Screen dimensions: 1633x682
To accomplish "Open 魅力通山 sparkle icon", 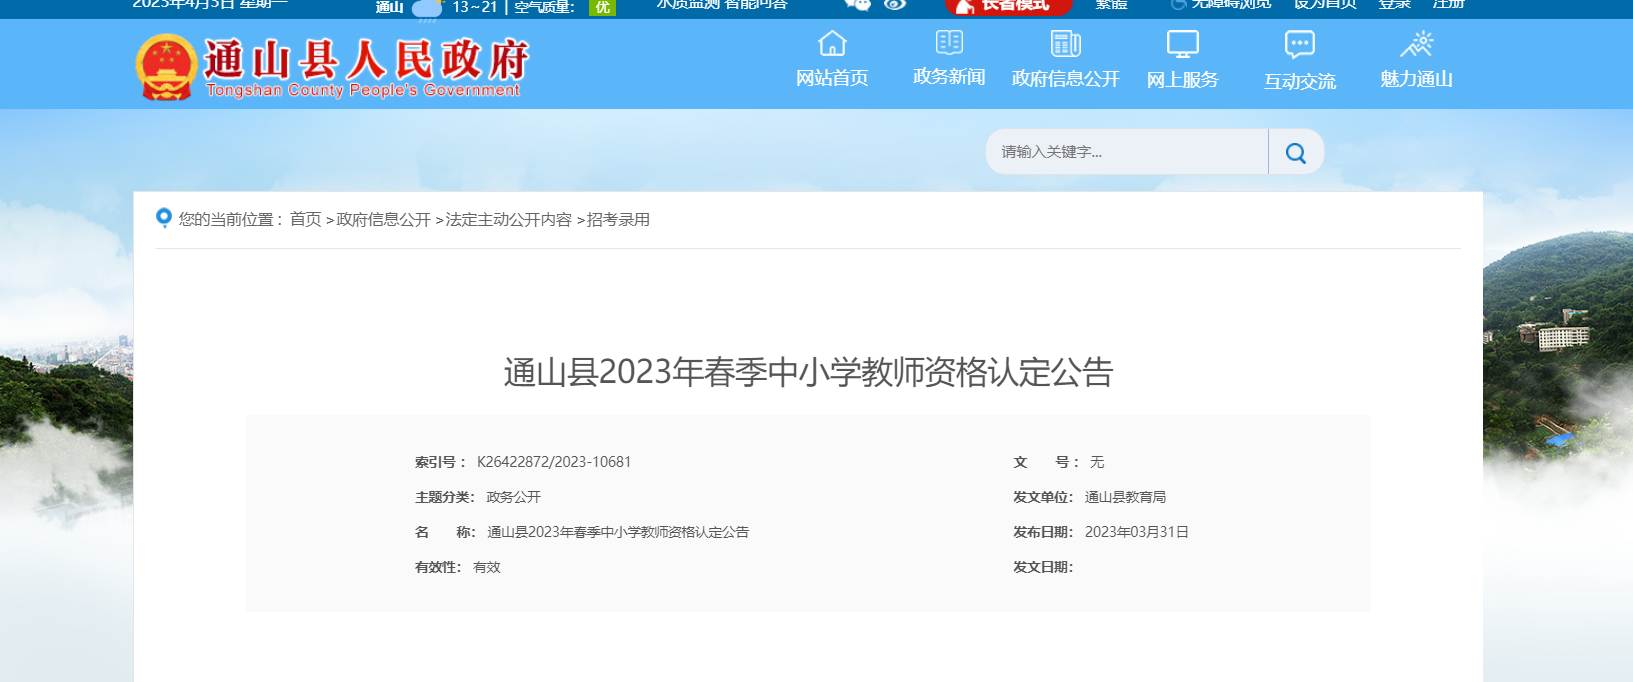I will click(1416, 44).
